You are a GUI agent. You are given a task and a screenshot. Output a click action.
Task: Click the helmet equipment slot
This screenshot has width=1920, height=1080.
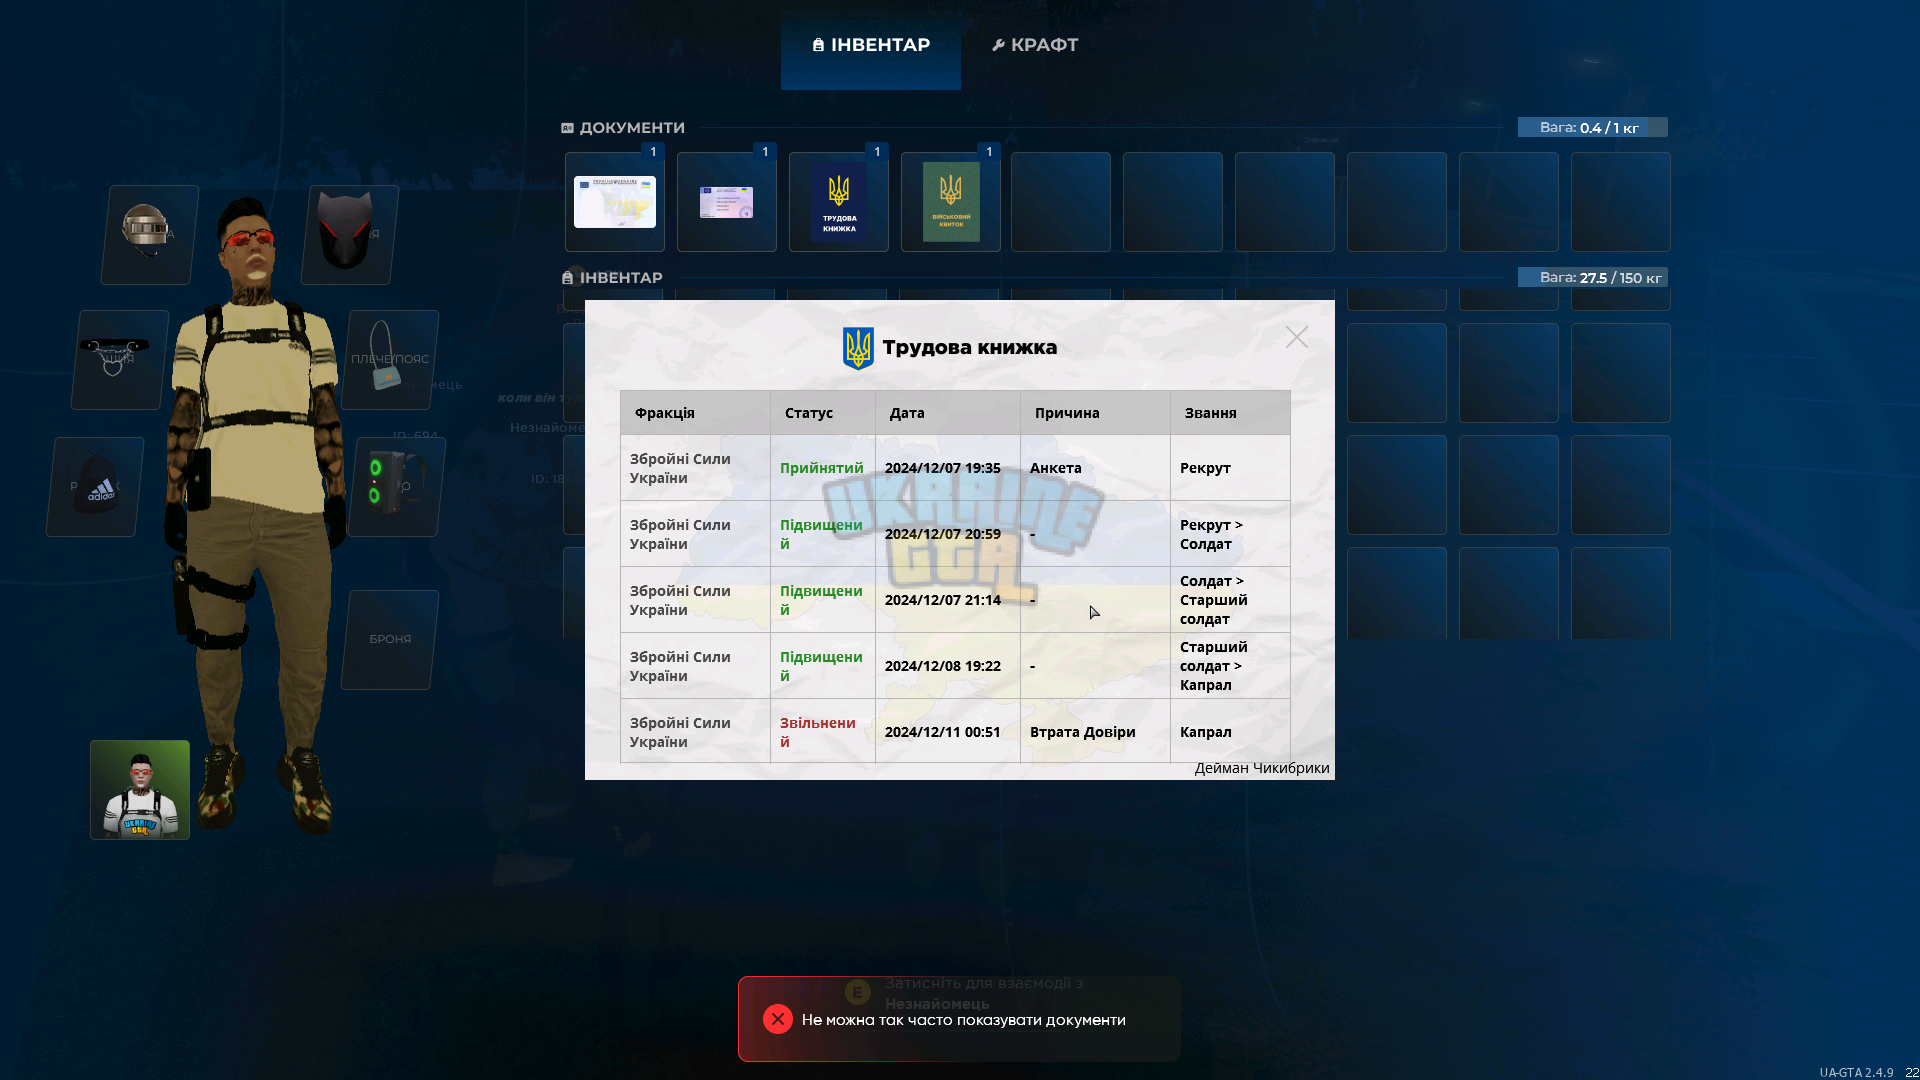click(x=150, y=234)
